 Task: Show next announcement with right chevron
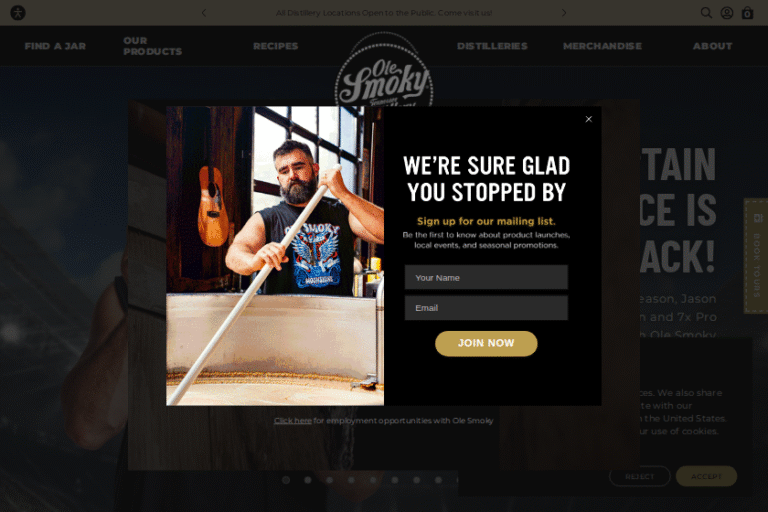point(564,13)
